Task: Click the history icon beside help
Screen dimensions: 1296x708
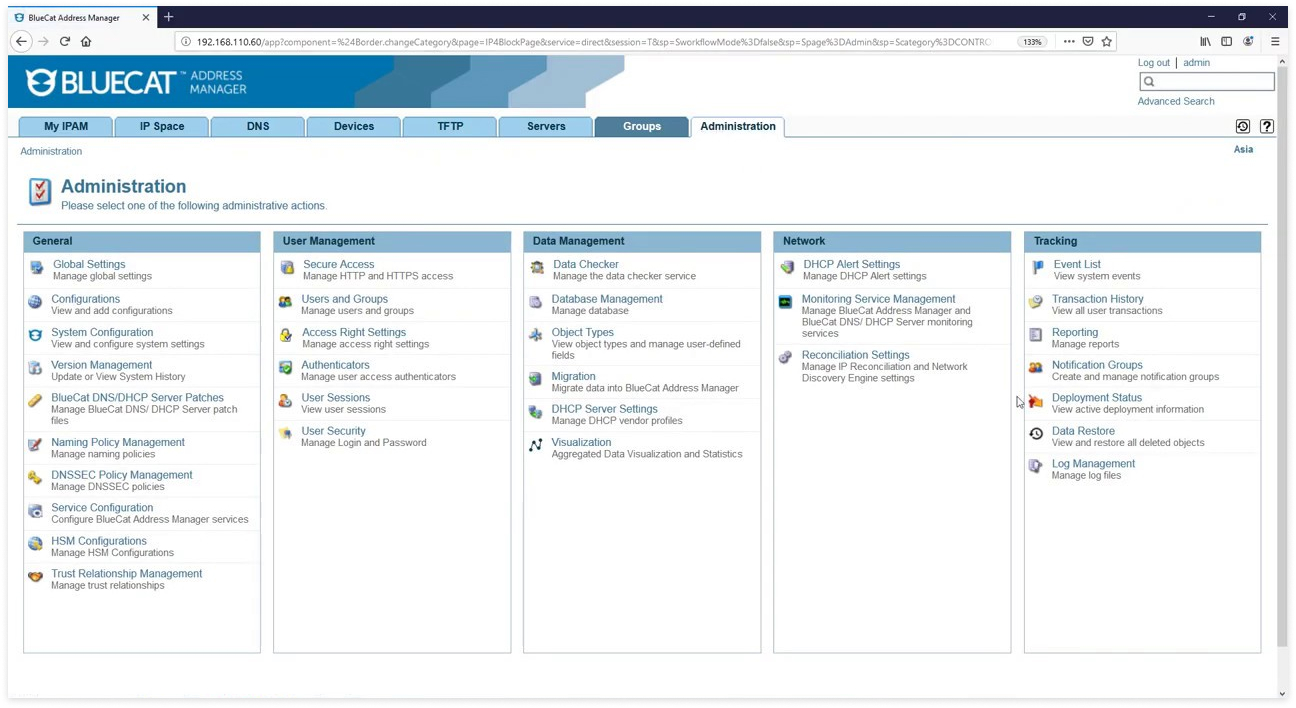Action: point(1243,126)
